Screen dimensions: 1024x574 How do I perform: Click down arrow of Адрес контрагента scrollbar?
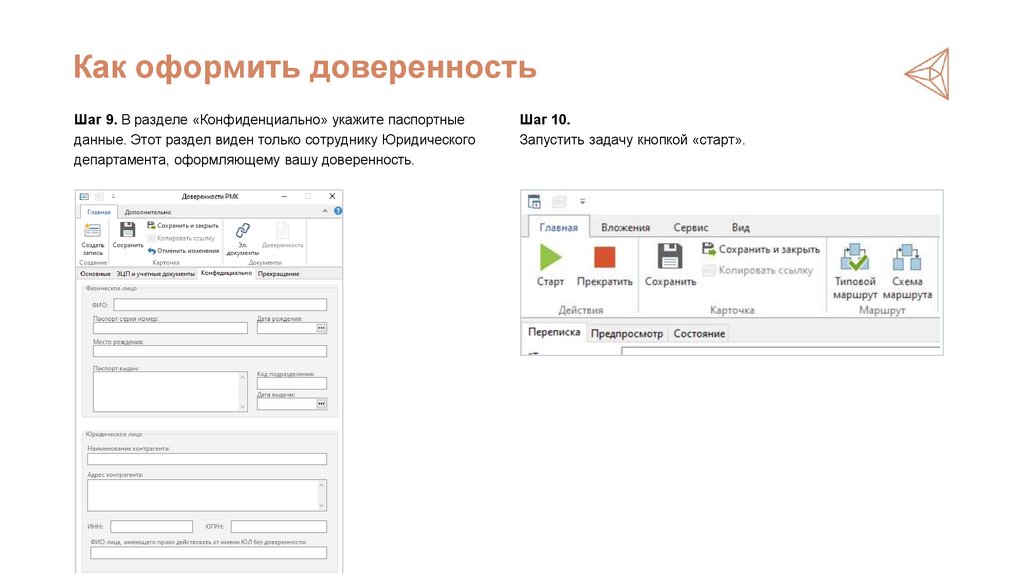[322, 506]
